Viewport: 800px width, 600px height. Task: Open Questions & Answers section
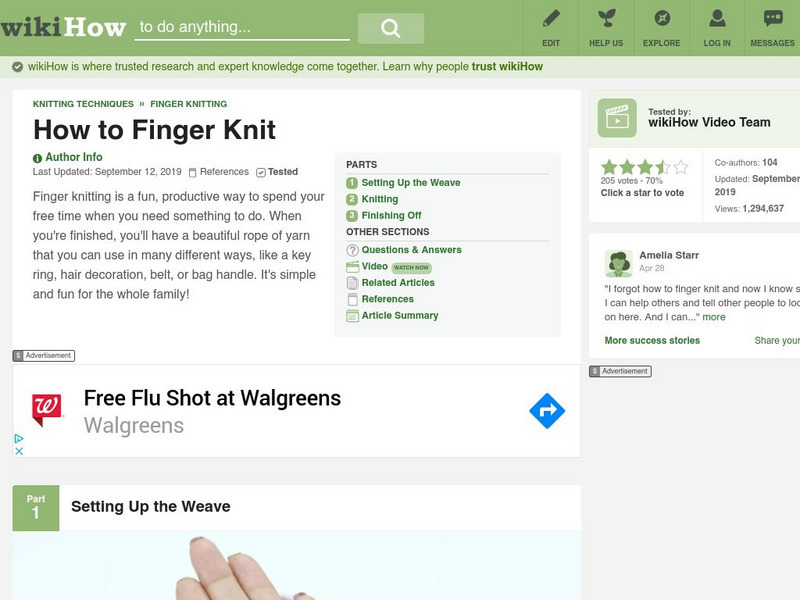point(411,250)
